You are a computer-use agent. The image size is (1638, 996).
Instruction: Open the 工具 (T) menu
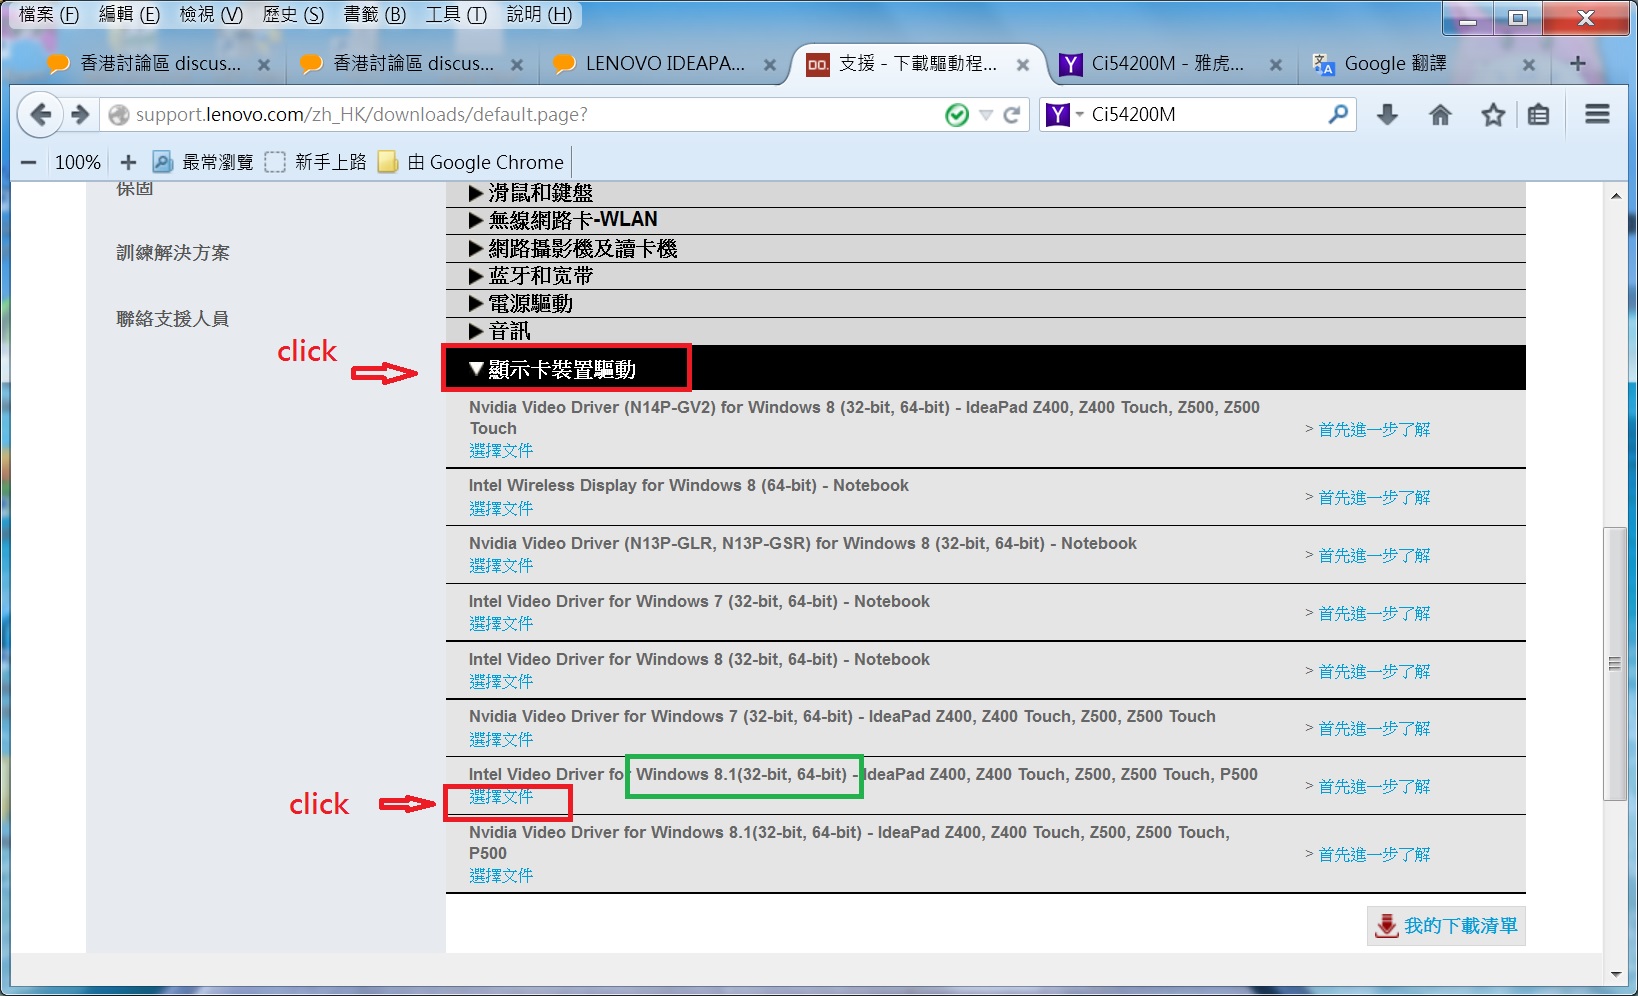456,14
